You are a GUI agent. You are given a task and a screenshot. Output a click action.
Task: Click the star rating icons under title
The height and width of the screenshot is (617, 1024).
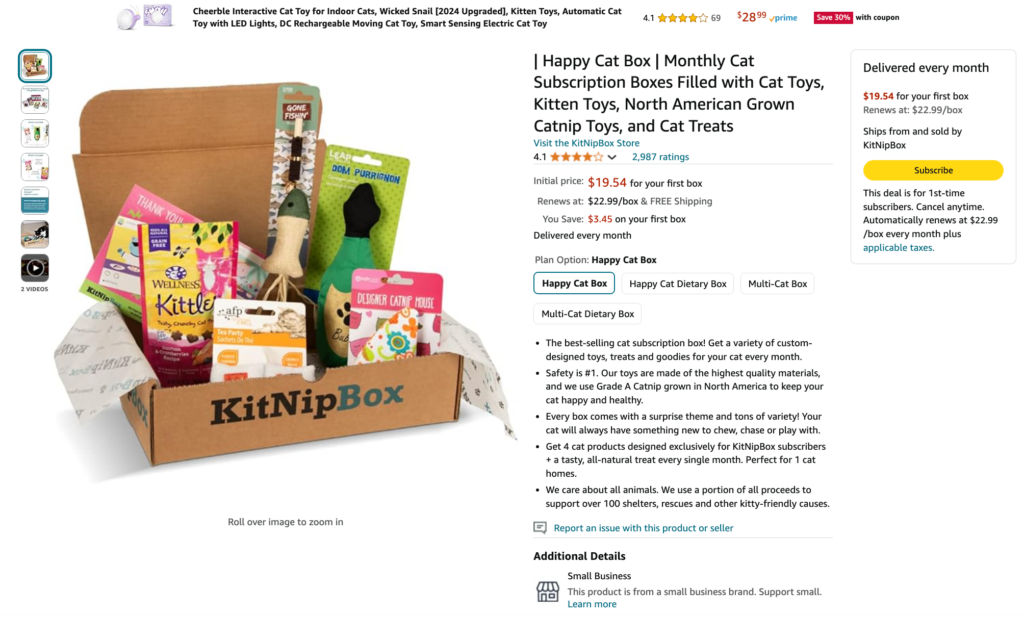coord(577,157)
